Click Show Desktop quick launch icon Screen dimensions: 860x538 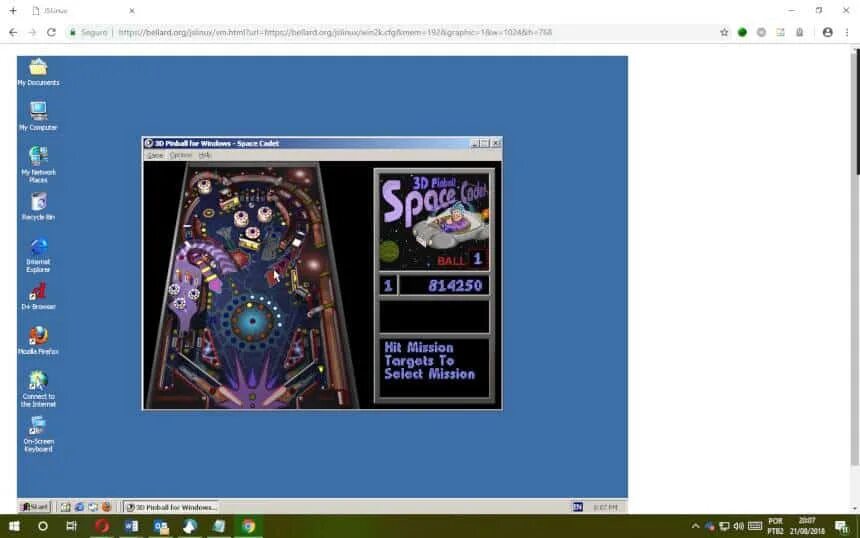(65, 507)
